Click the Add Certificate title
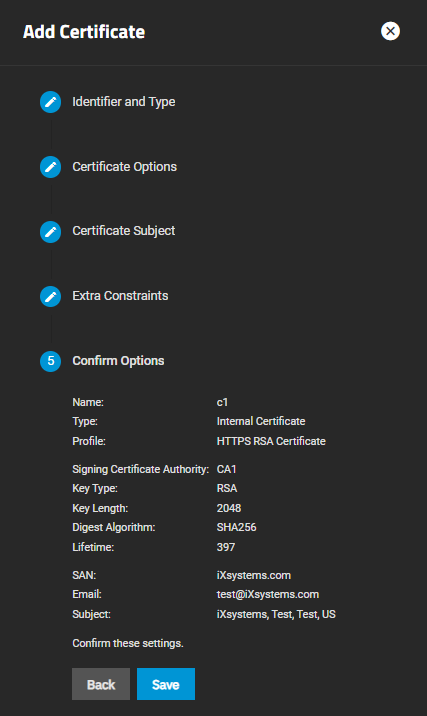 click(x=84, y=32)
